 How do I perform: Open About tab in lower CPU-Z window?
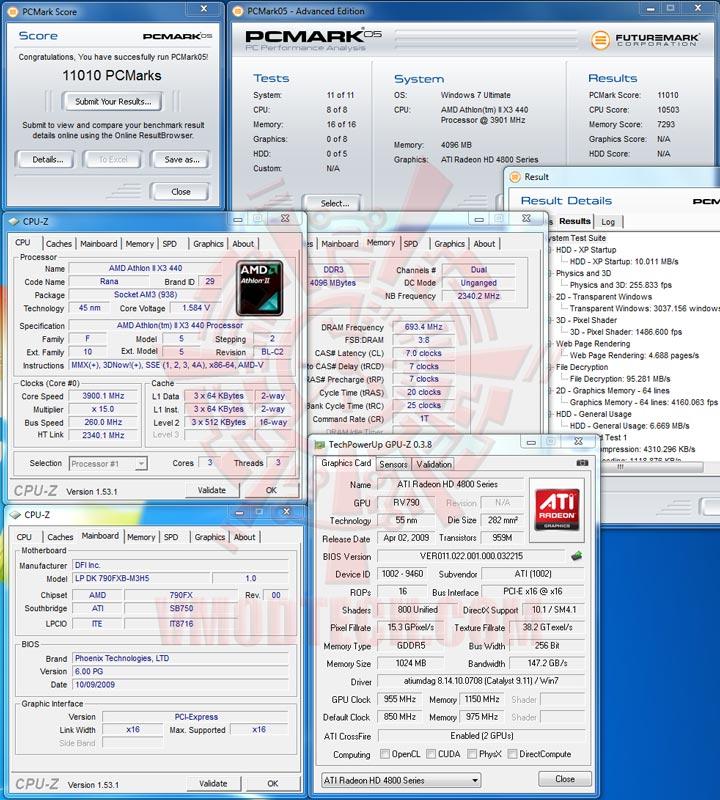pyautogui.click(x=244, y=537)
